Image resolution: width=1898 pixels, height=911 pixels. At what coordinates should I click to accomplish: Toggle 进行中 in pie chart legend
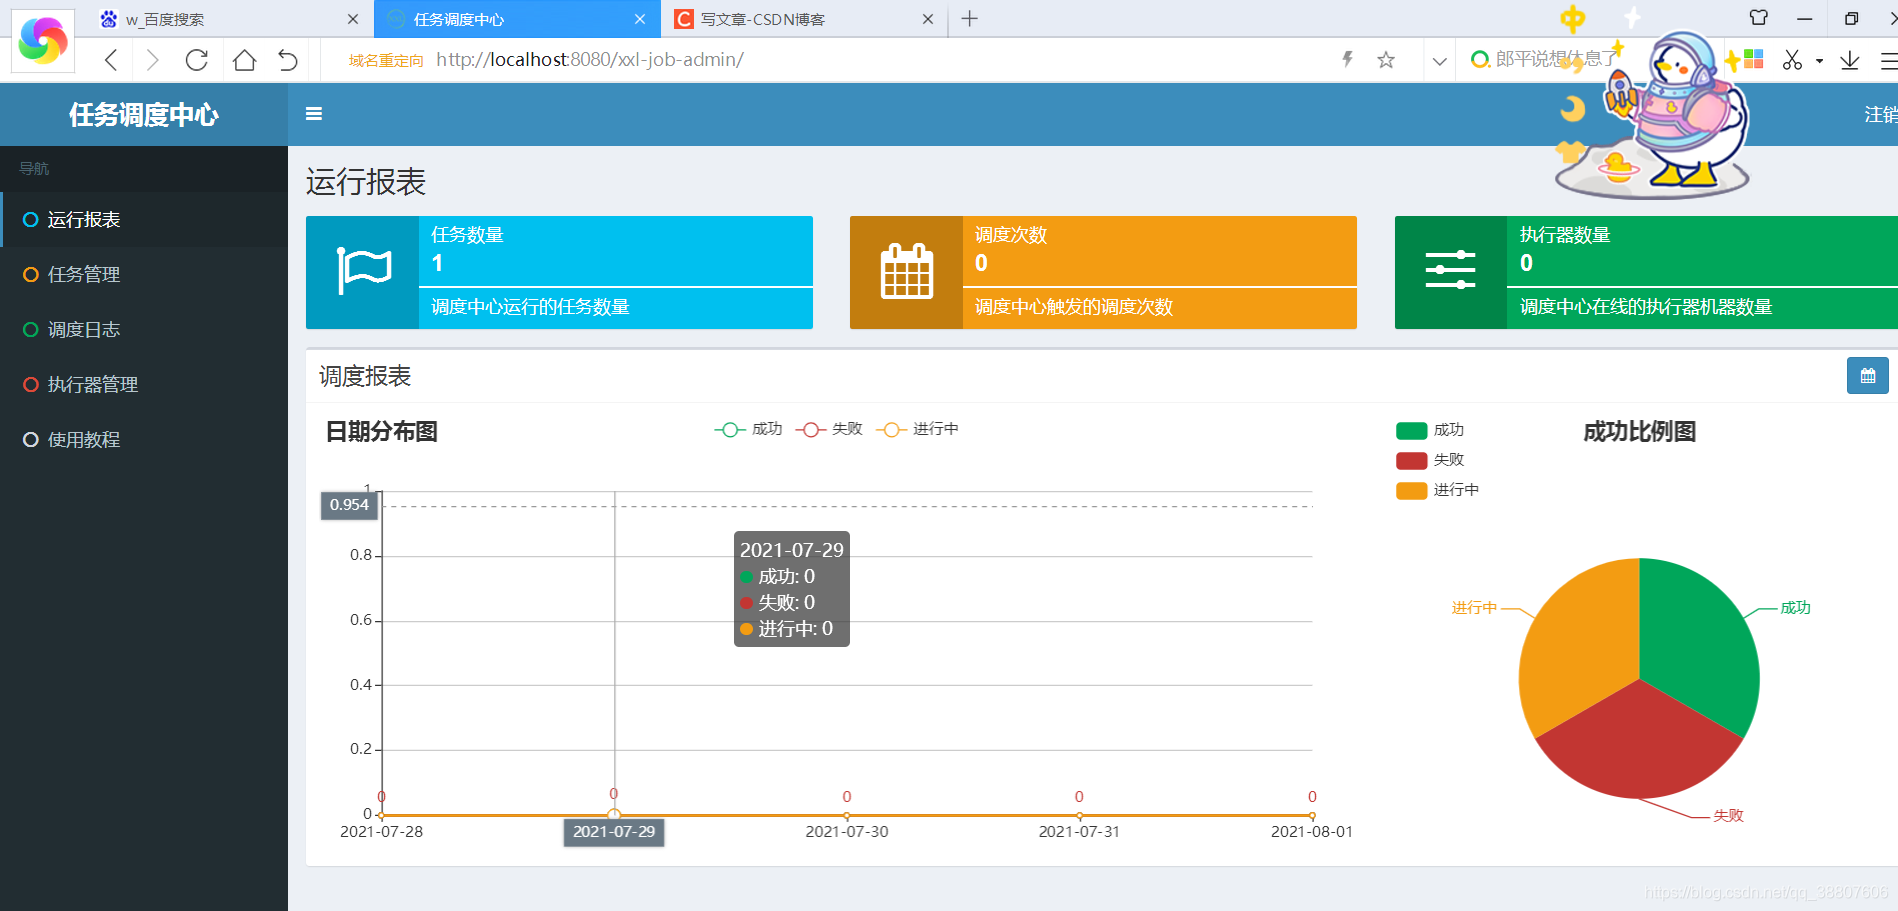click(1437, 490)
